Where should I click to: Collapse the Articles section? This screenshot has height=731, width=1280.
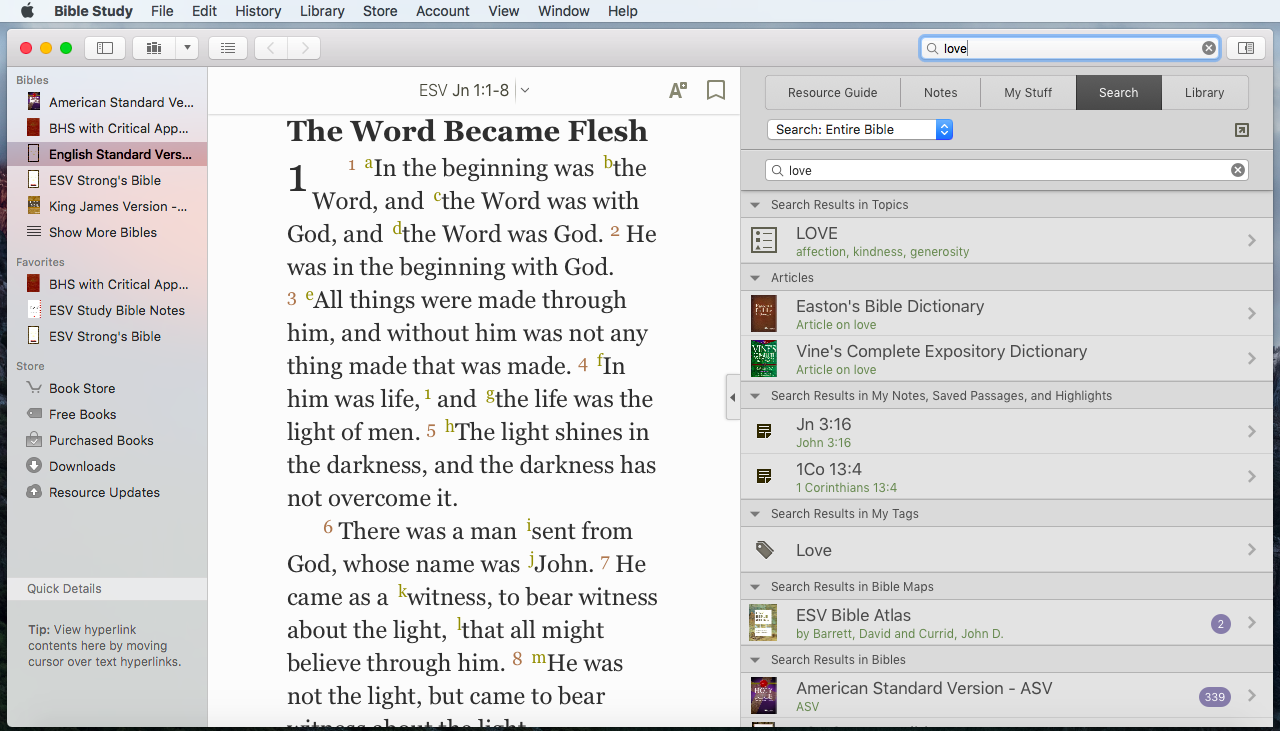click(x=755, y=278)
